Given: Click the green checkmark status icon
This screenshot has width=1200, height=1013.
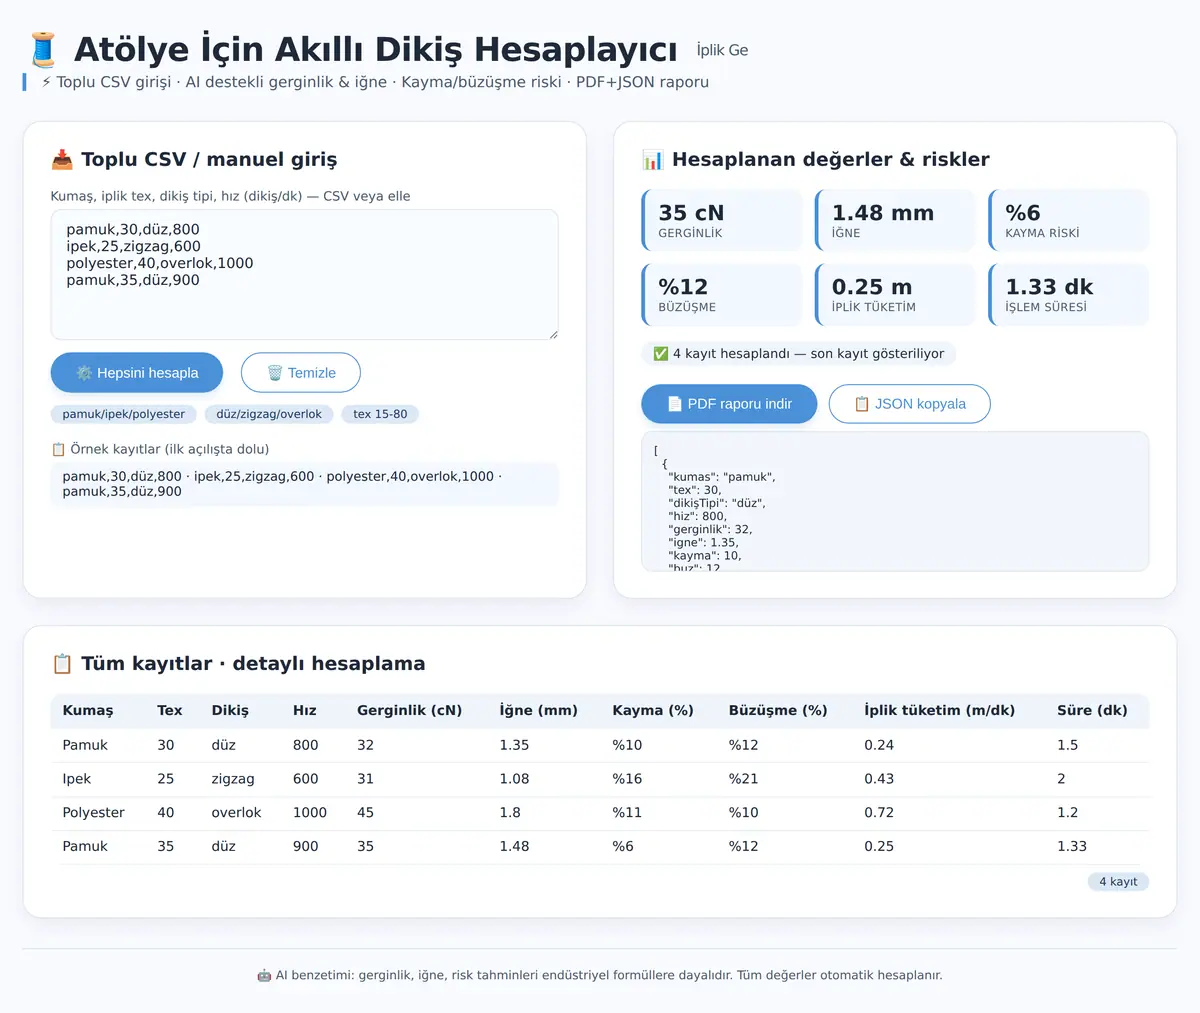Looking at the screenshot, I should [x=661, y=353].
